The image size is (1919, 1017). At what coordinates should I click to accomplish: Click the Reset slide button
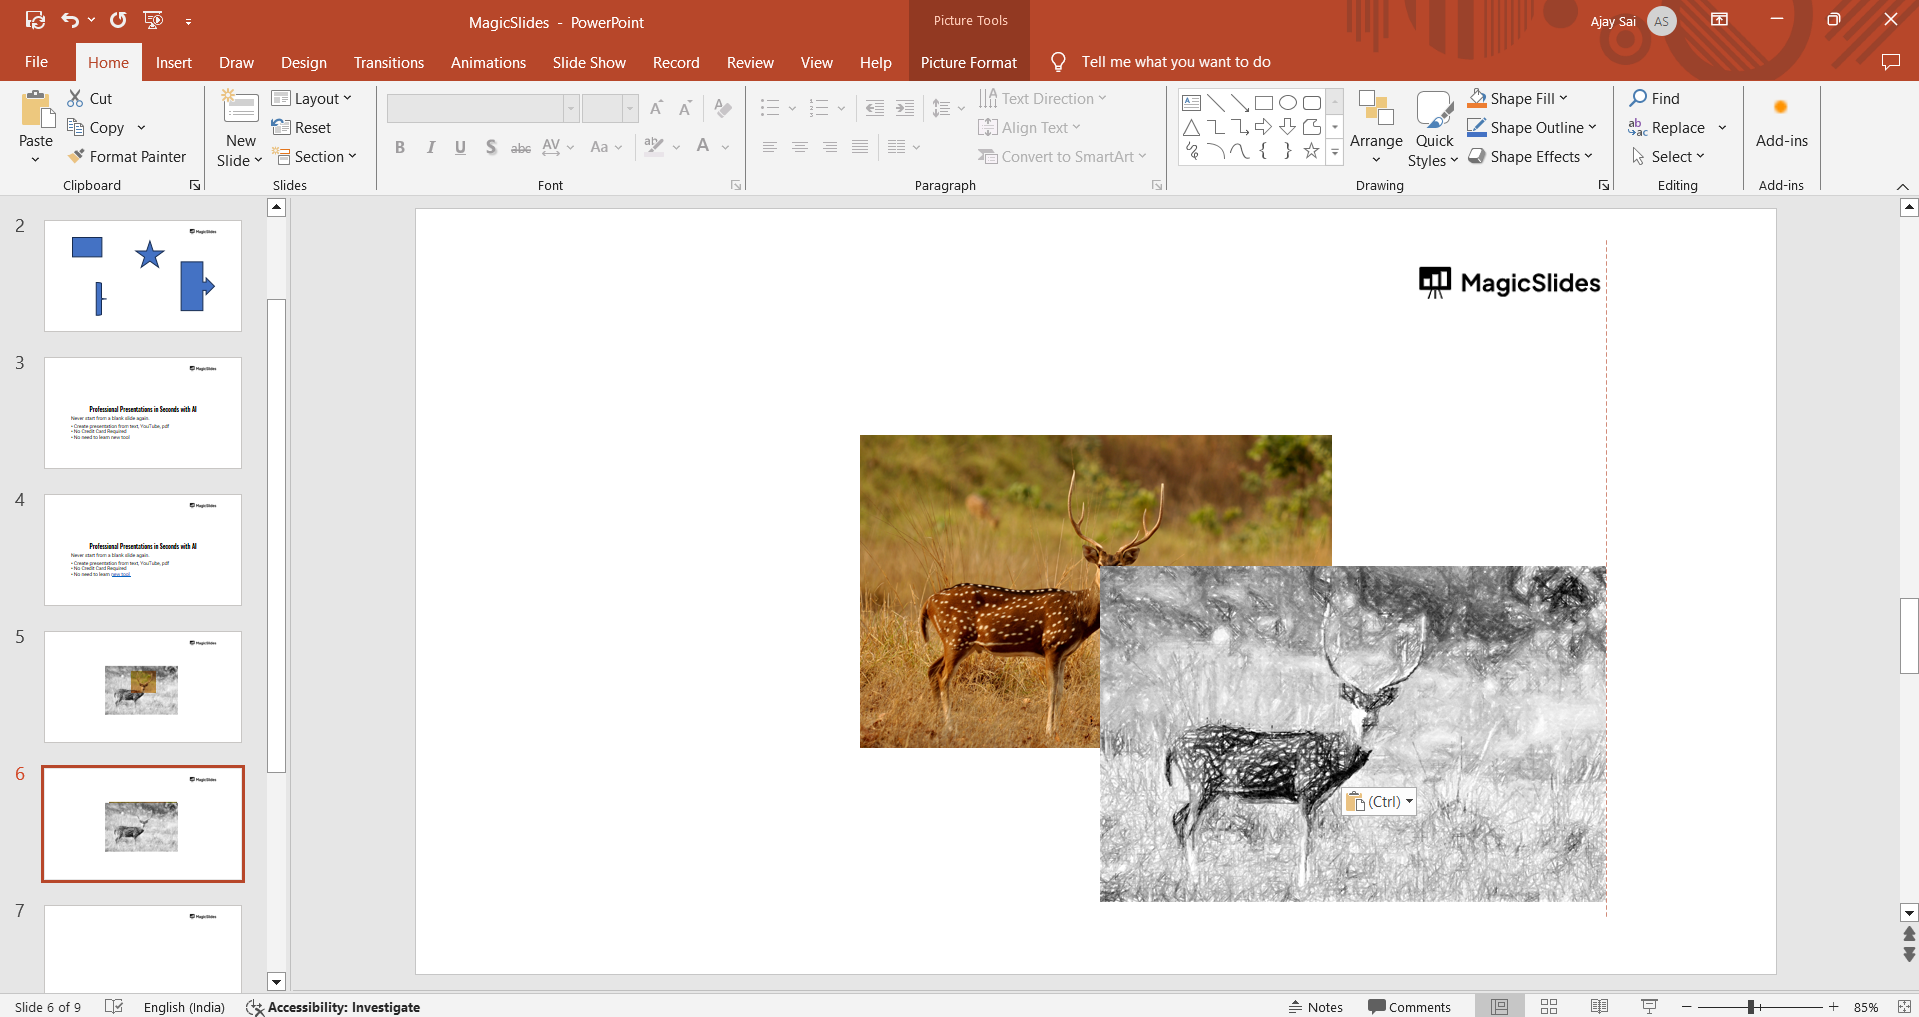(301, 127)
